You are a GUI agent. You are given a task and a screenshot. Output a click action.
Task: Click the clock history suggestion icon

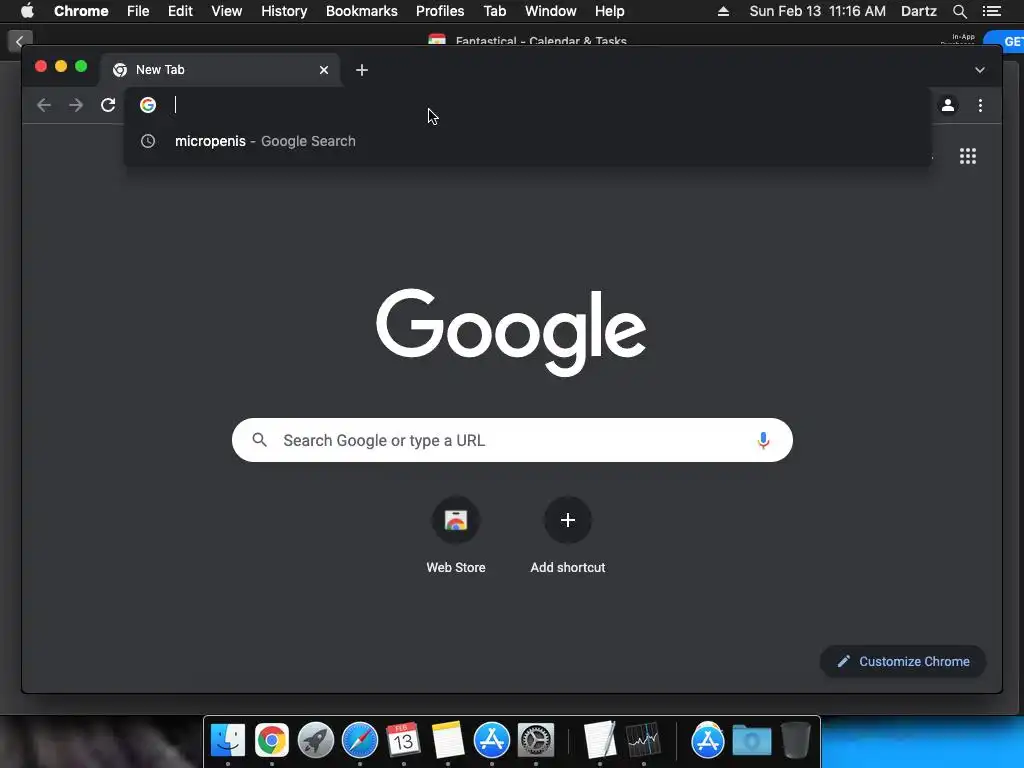point(148,141)
